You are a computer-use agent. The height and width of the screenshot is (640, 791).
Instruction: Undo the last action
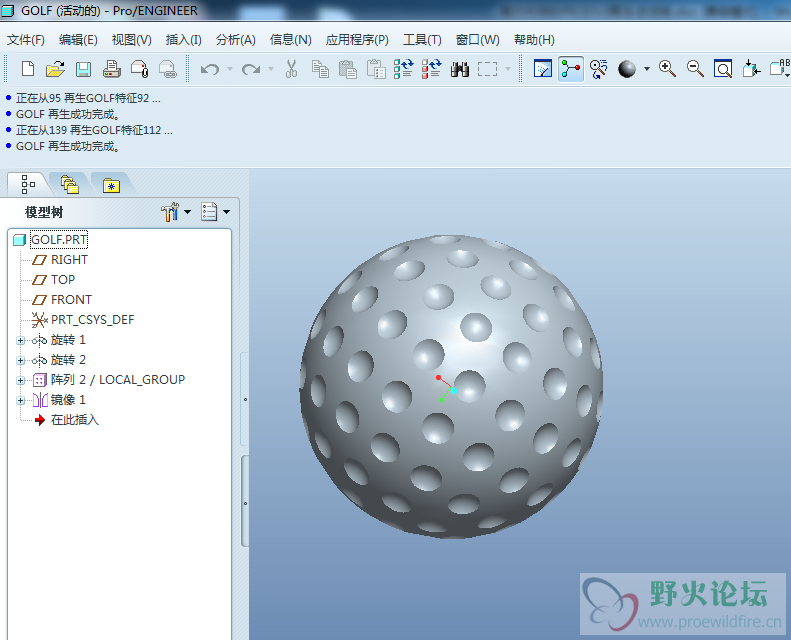click(x=210, y=69)
